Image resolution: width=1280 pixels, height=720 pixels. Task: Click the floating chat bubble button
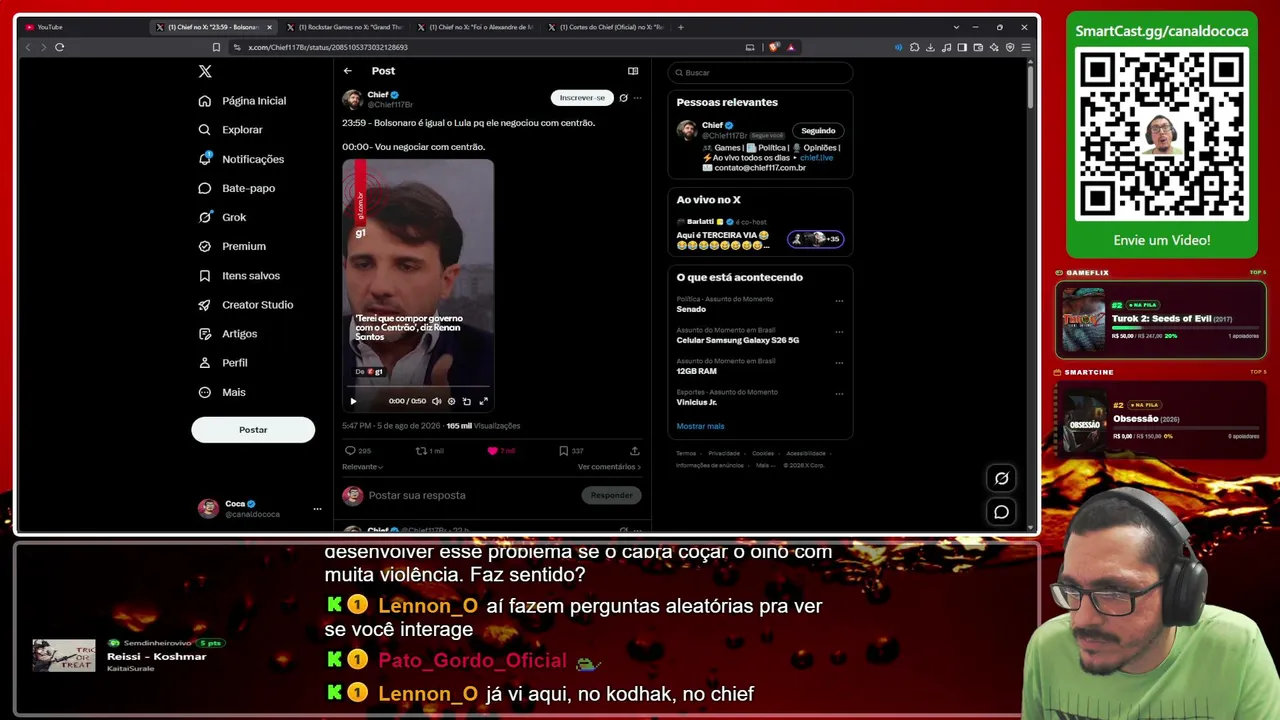pyautogui.click(x=1001, y=512)
